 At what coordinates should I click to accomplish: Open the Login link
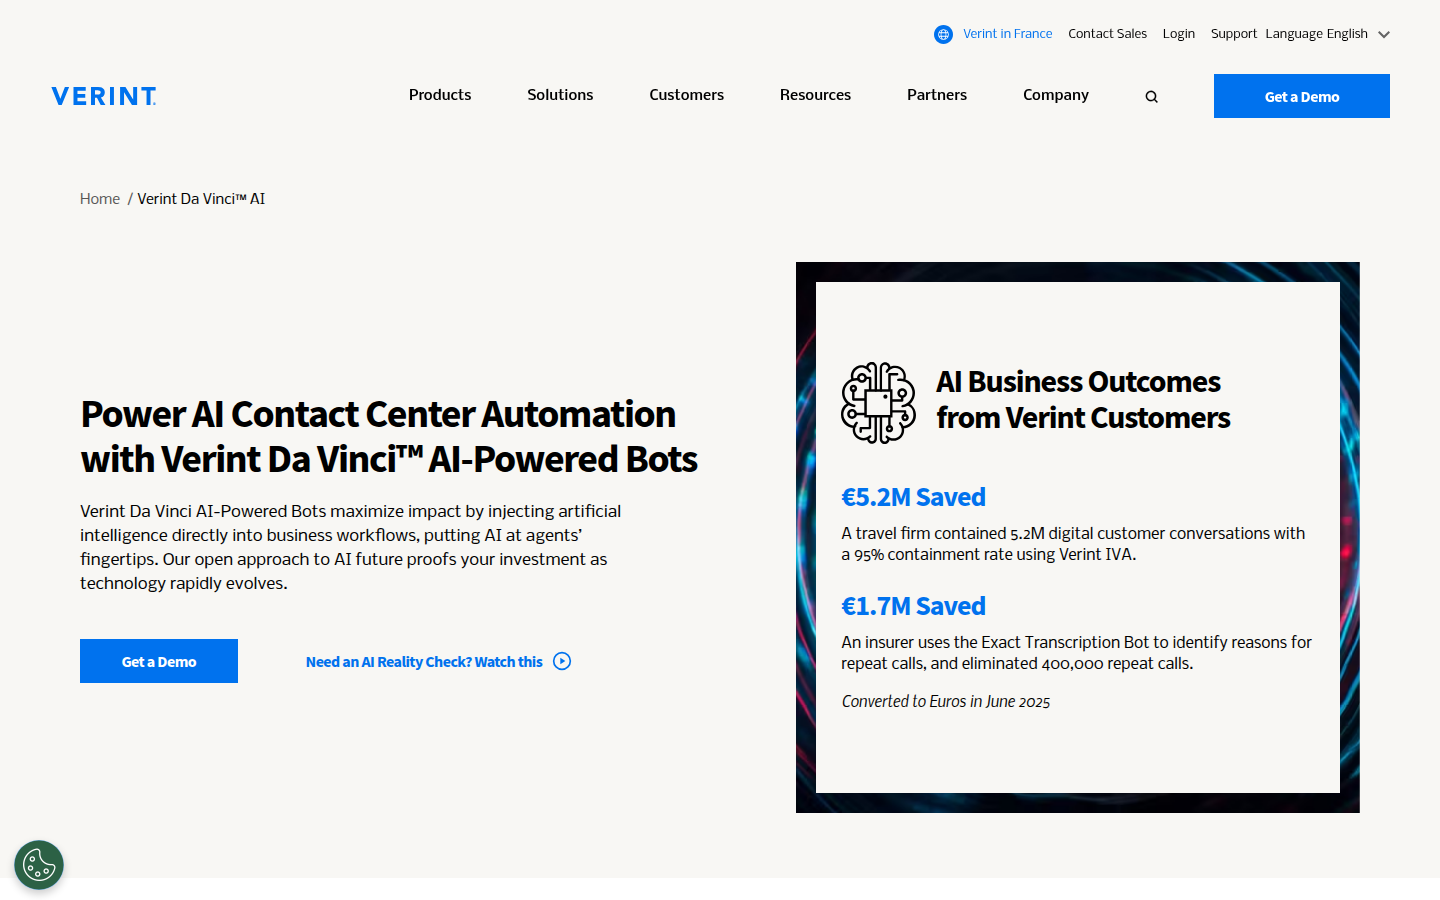(x=1178, y=34)
